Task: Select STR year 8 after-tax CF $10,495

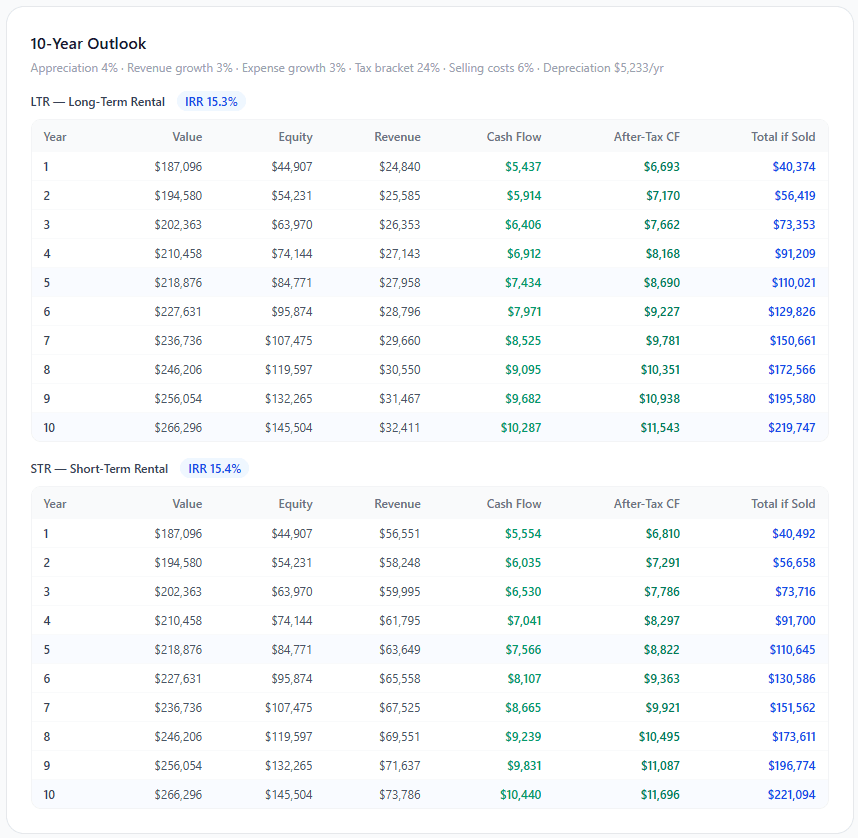Action: tap(660, 737)
